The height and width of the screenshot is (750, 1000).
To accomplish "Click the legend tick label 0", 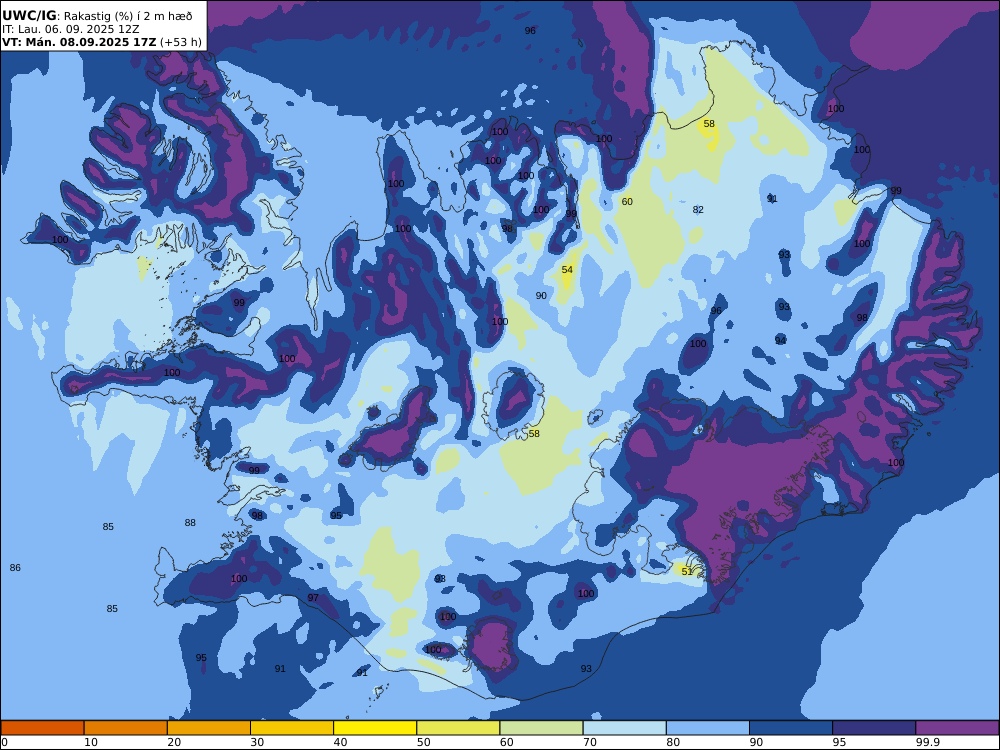I will (4, 742).
